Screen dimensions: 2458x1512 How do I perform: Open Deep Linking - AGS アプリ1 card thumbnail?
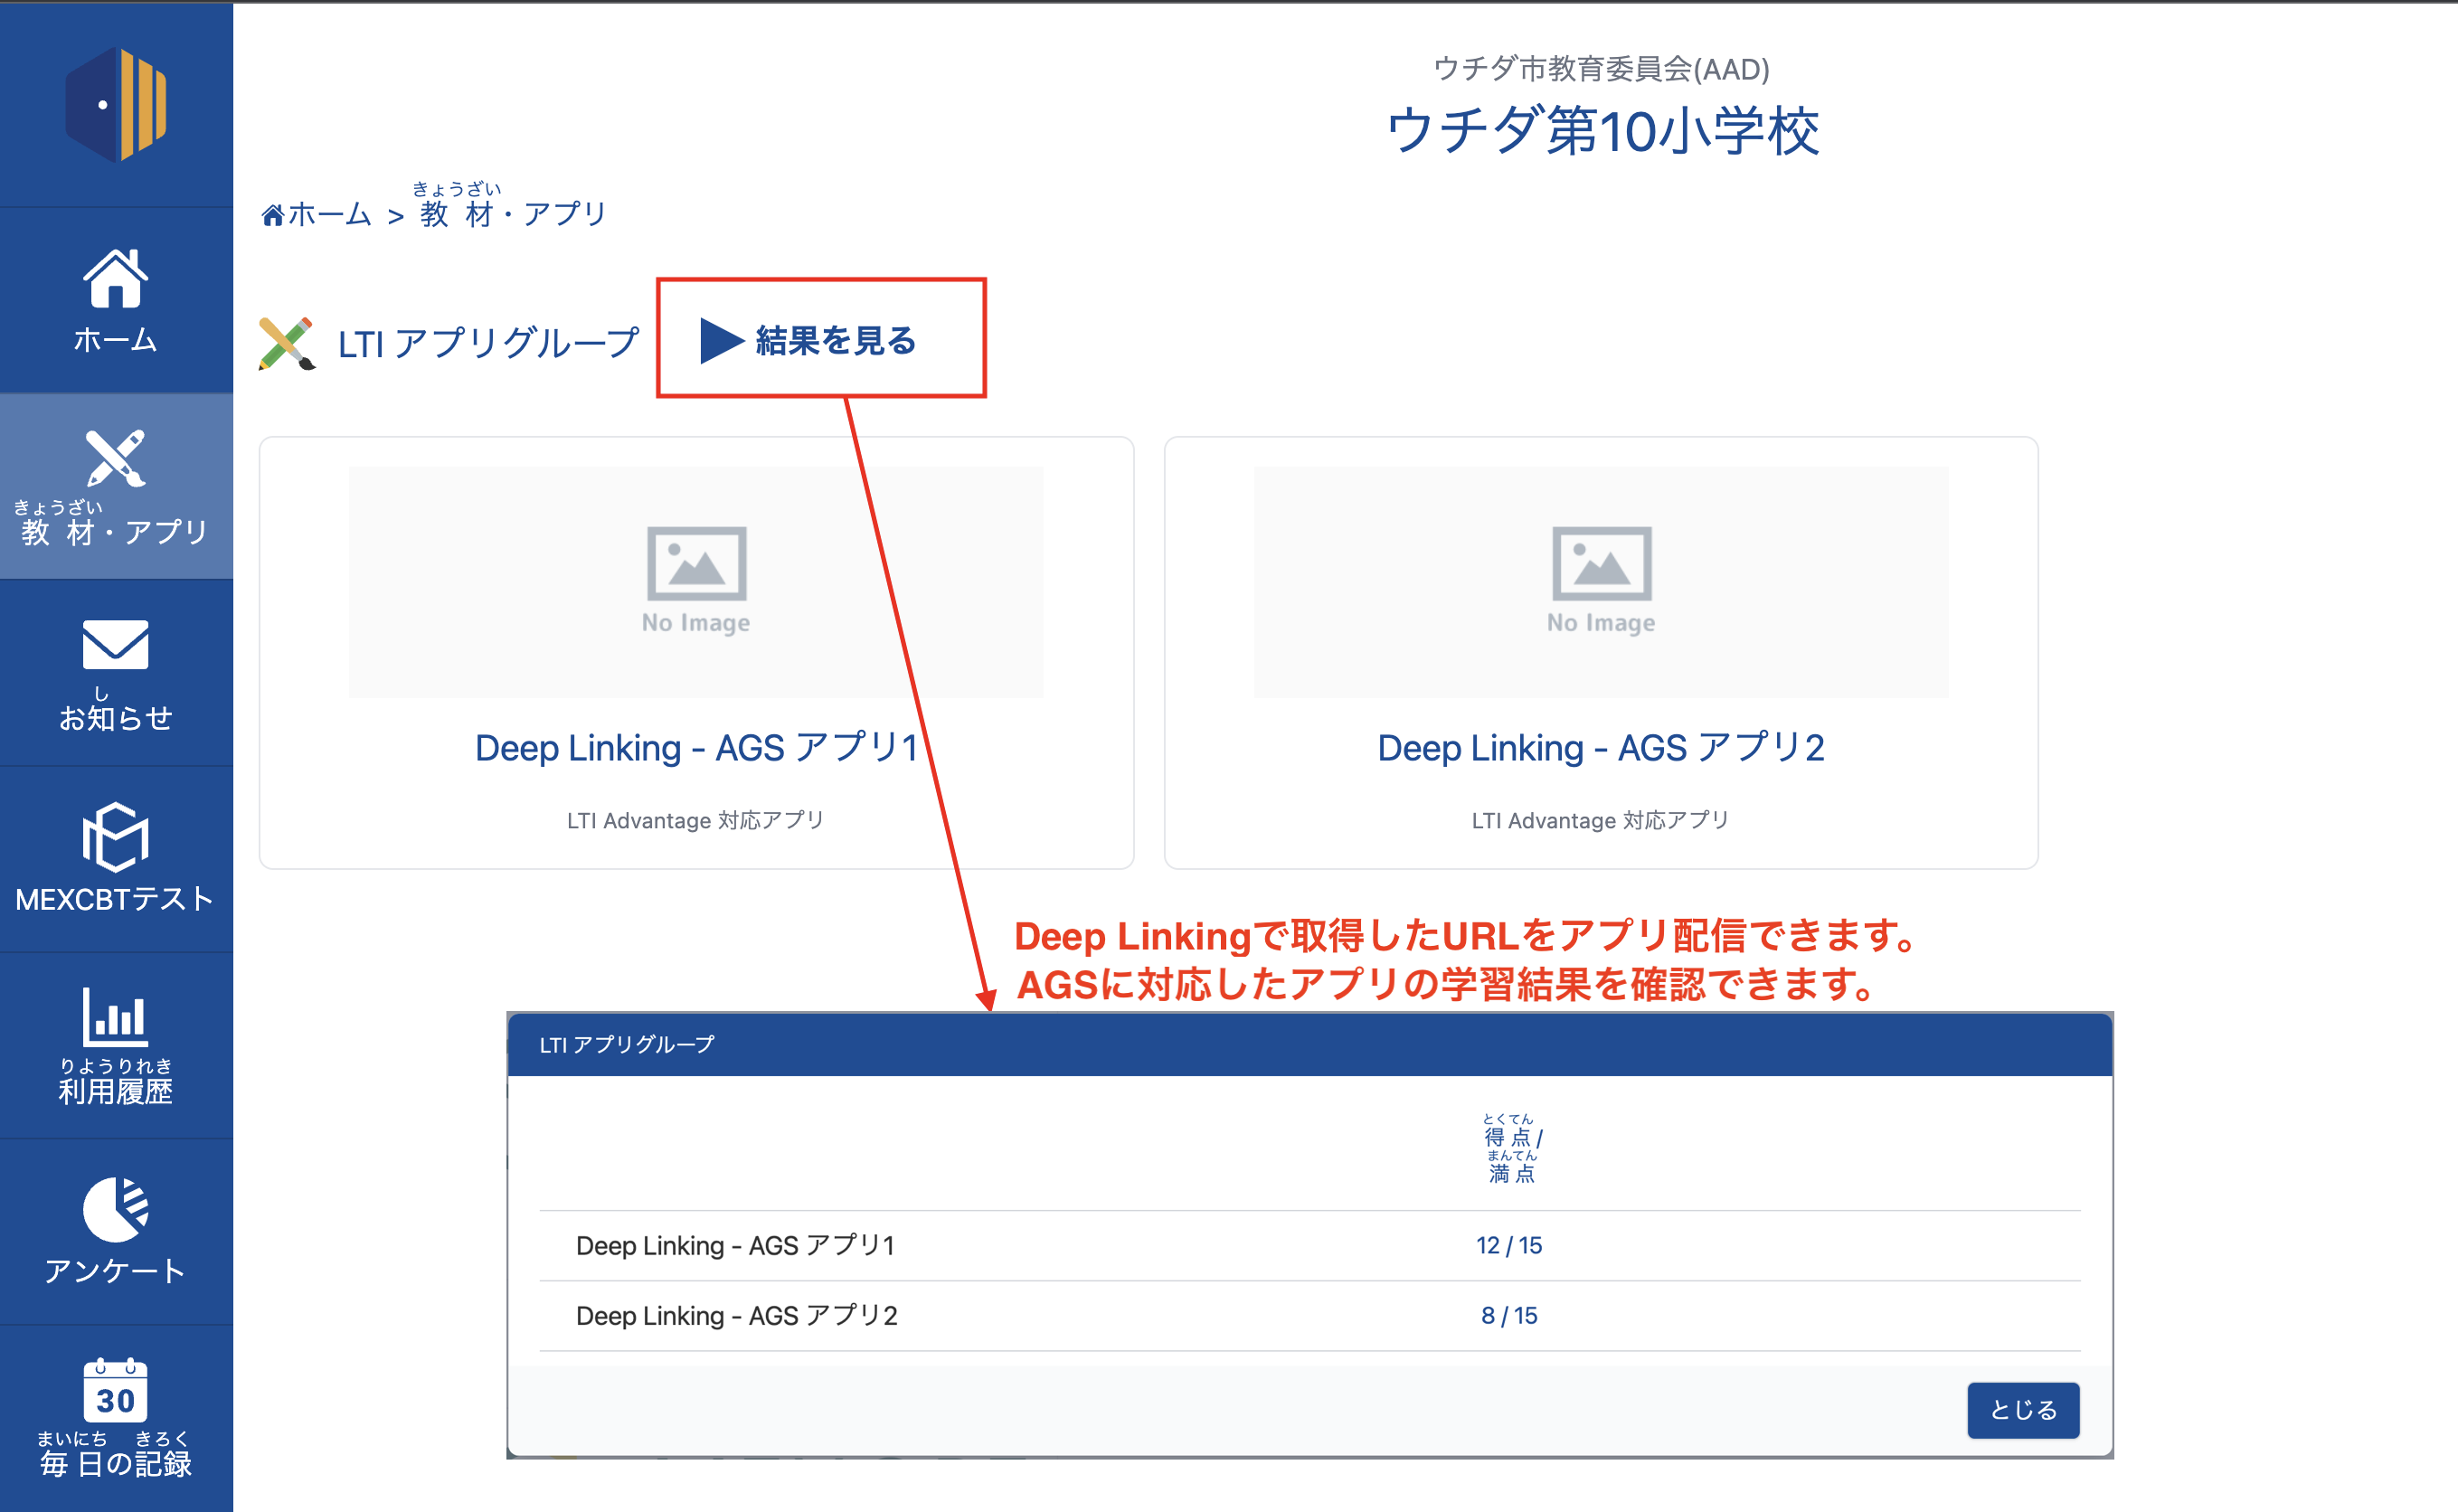[x=696, y=582]
